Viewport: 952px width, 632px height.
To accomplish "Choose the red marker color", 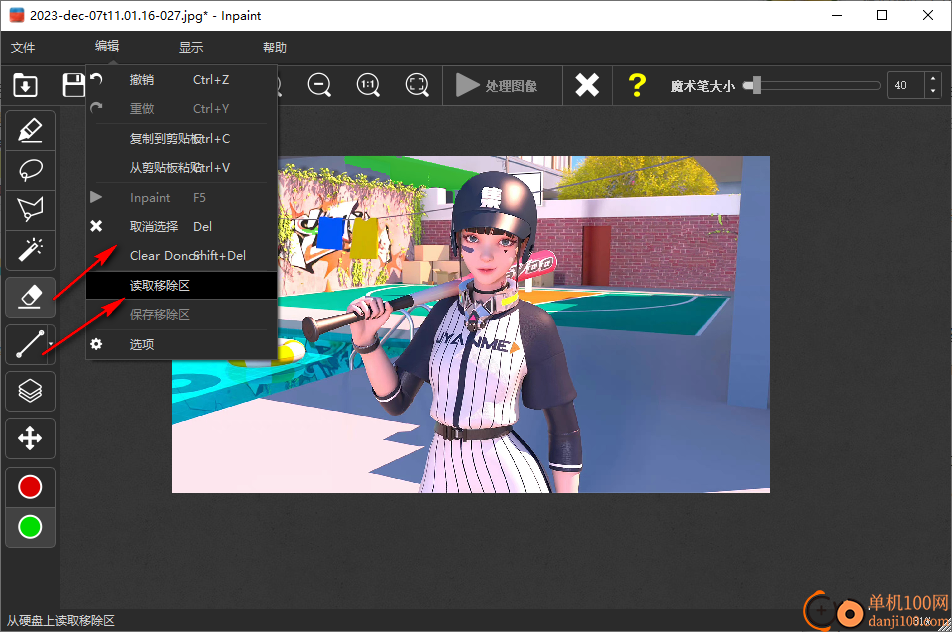I will (30, 487).
